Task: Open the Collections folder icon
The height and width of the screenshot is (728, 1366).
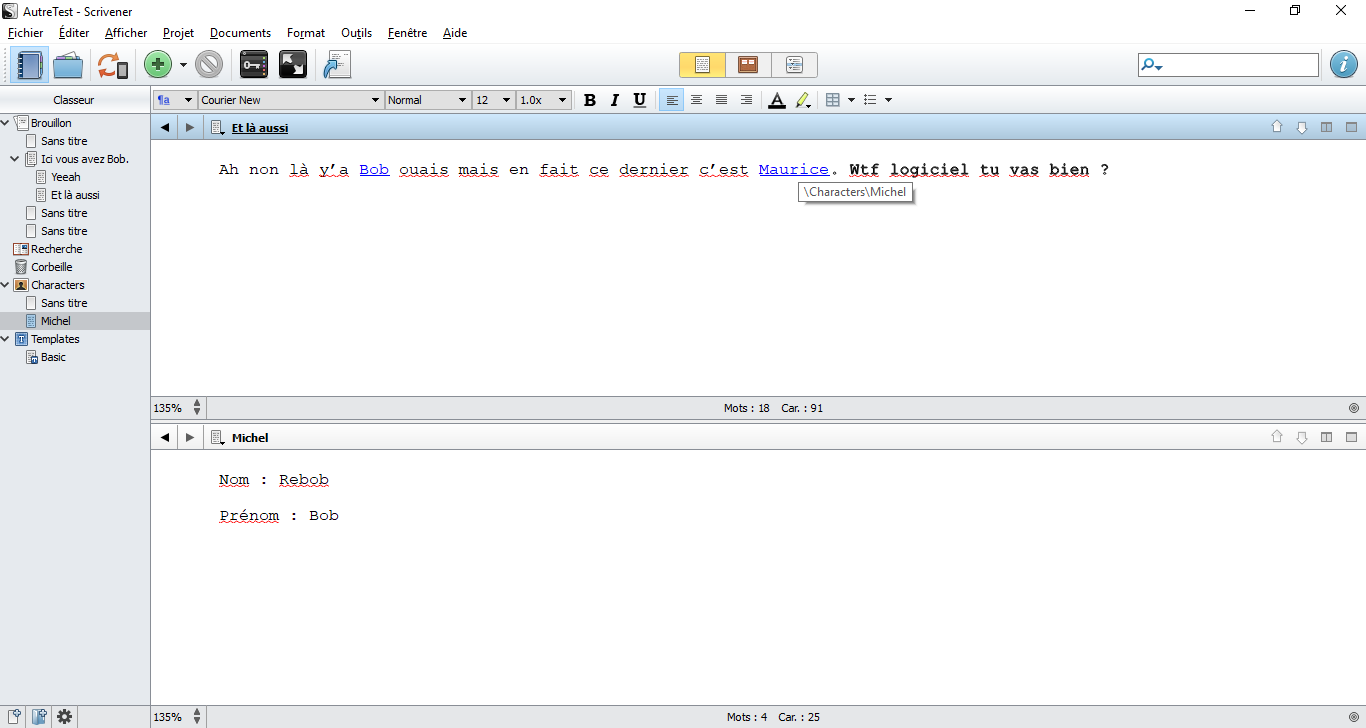Action: pos(68,66)
